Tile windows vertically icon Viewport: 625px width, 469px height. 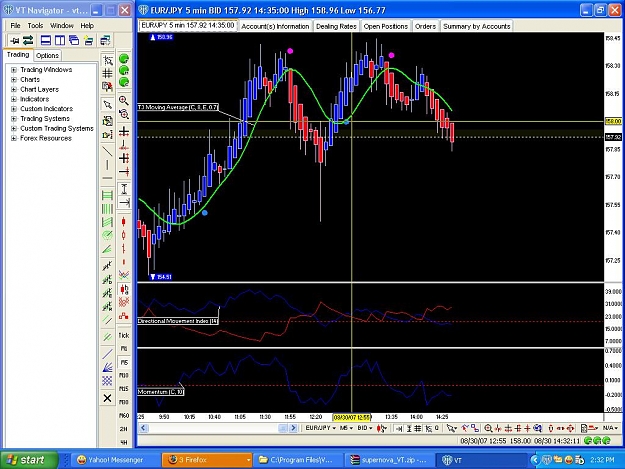coord(60,40)
